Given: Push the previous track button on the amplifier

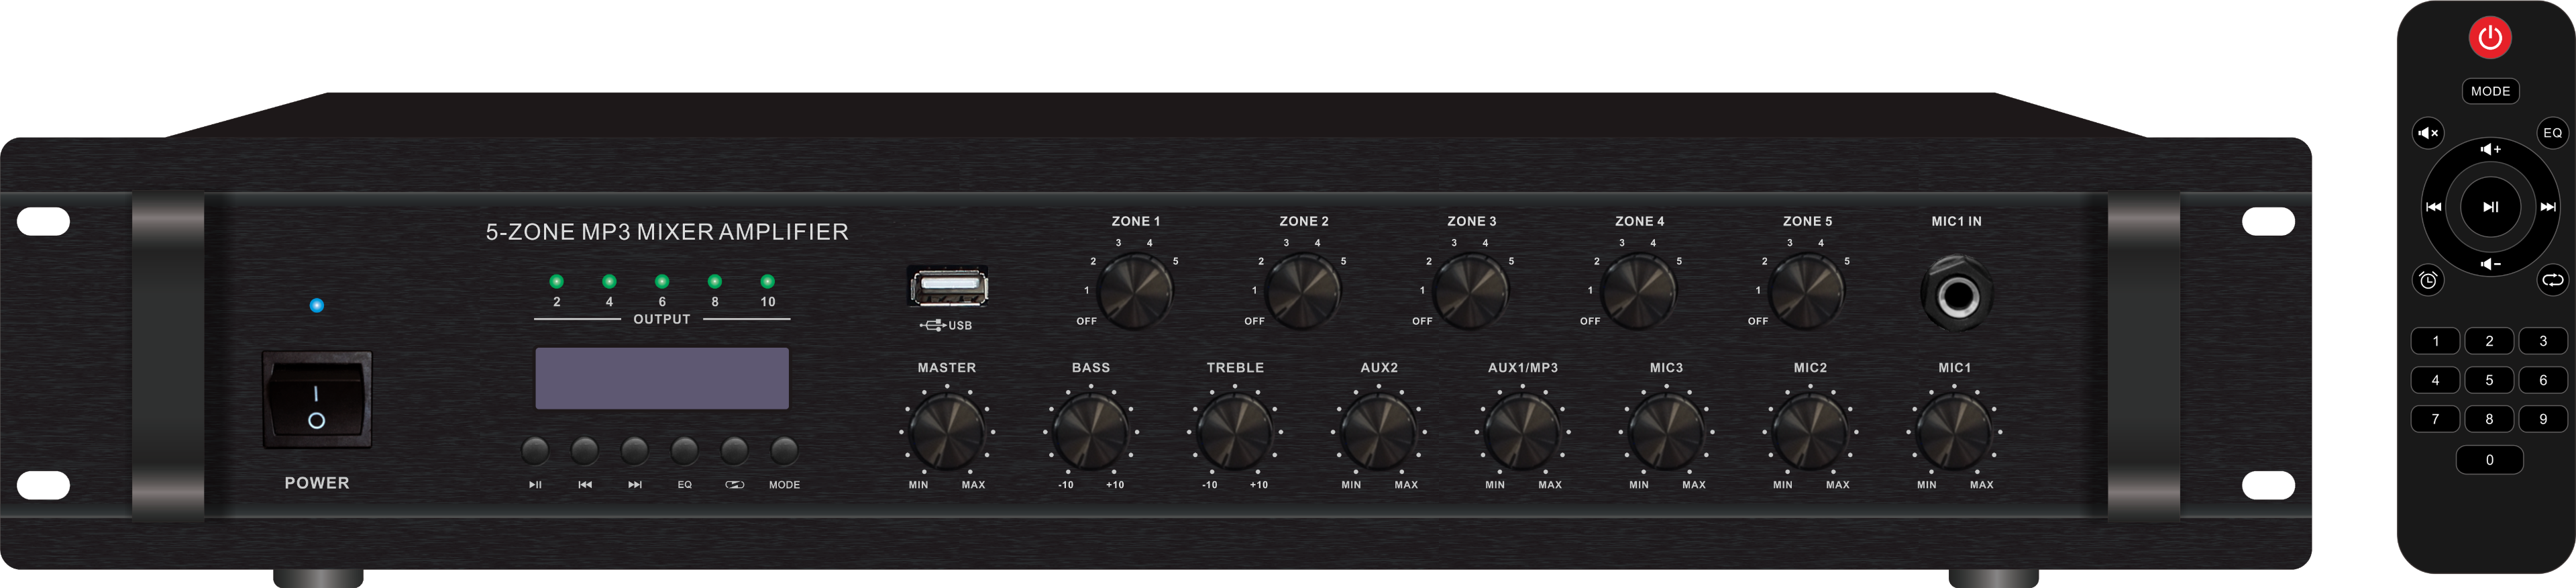Looking at the screenshot, I should (x=585, y=450).
